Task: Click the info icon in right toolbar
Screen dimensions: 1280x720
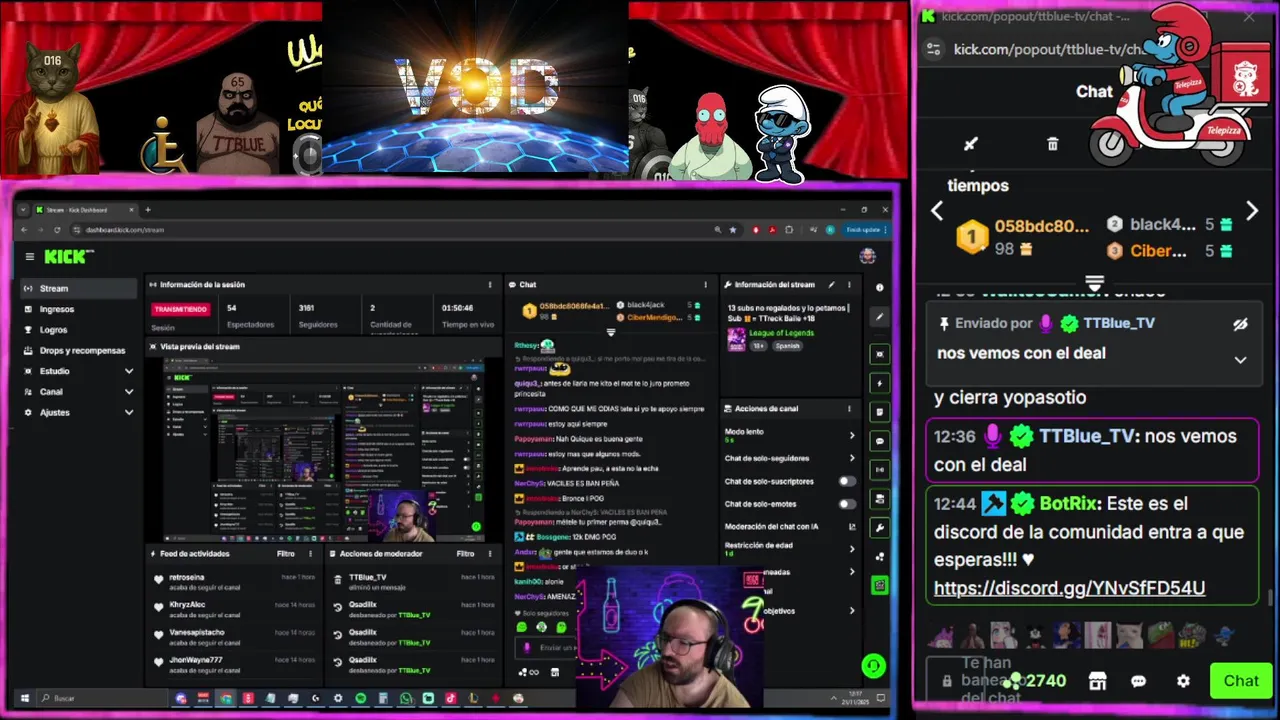Action: 880,287
